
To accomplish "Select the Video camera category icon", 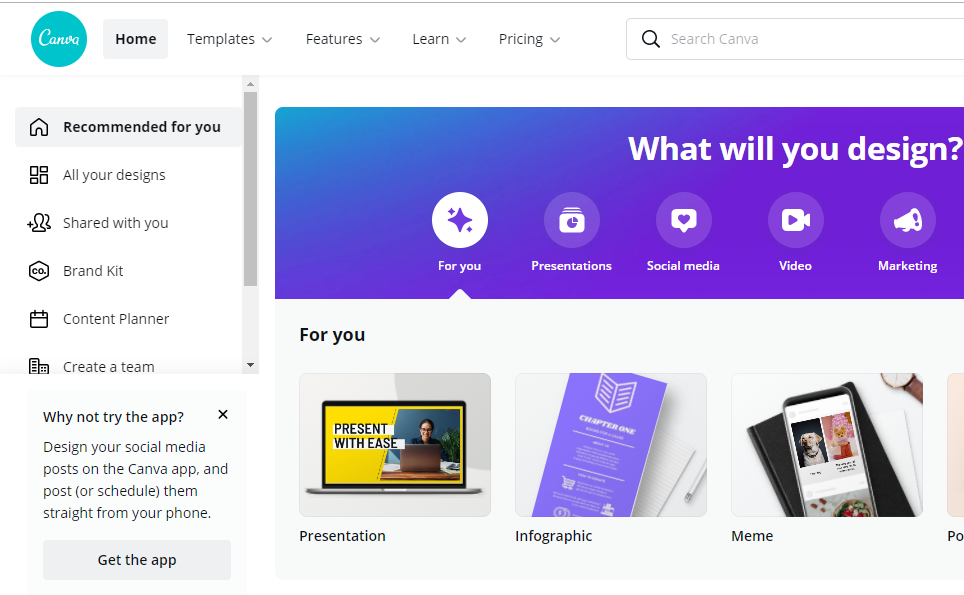I will [796, 220].
